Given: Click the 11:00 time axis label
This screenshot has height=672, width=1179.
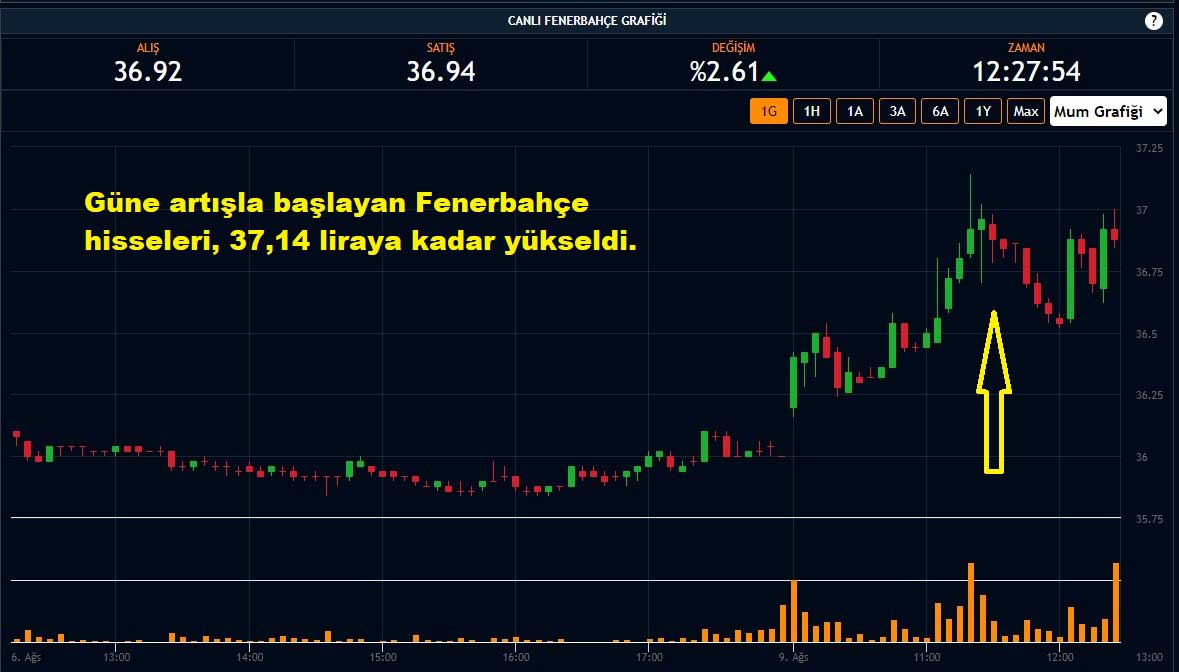Looking at the screenshot, I should (x=926, y=657).
